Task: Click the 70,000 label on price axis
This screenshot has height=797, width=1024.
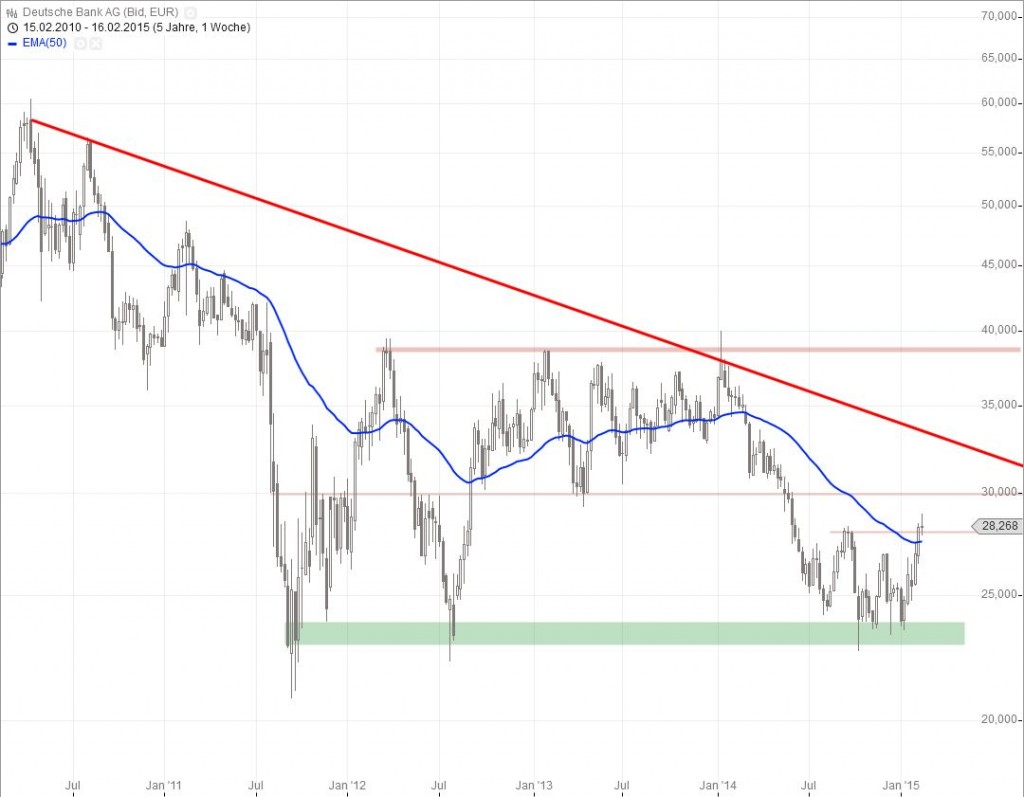Action: [x=1000, y=17]
